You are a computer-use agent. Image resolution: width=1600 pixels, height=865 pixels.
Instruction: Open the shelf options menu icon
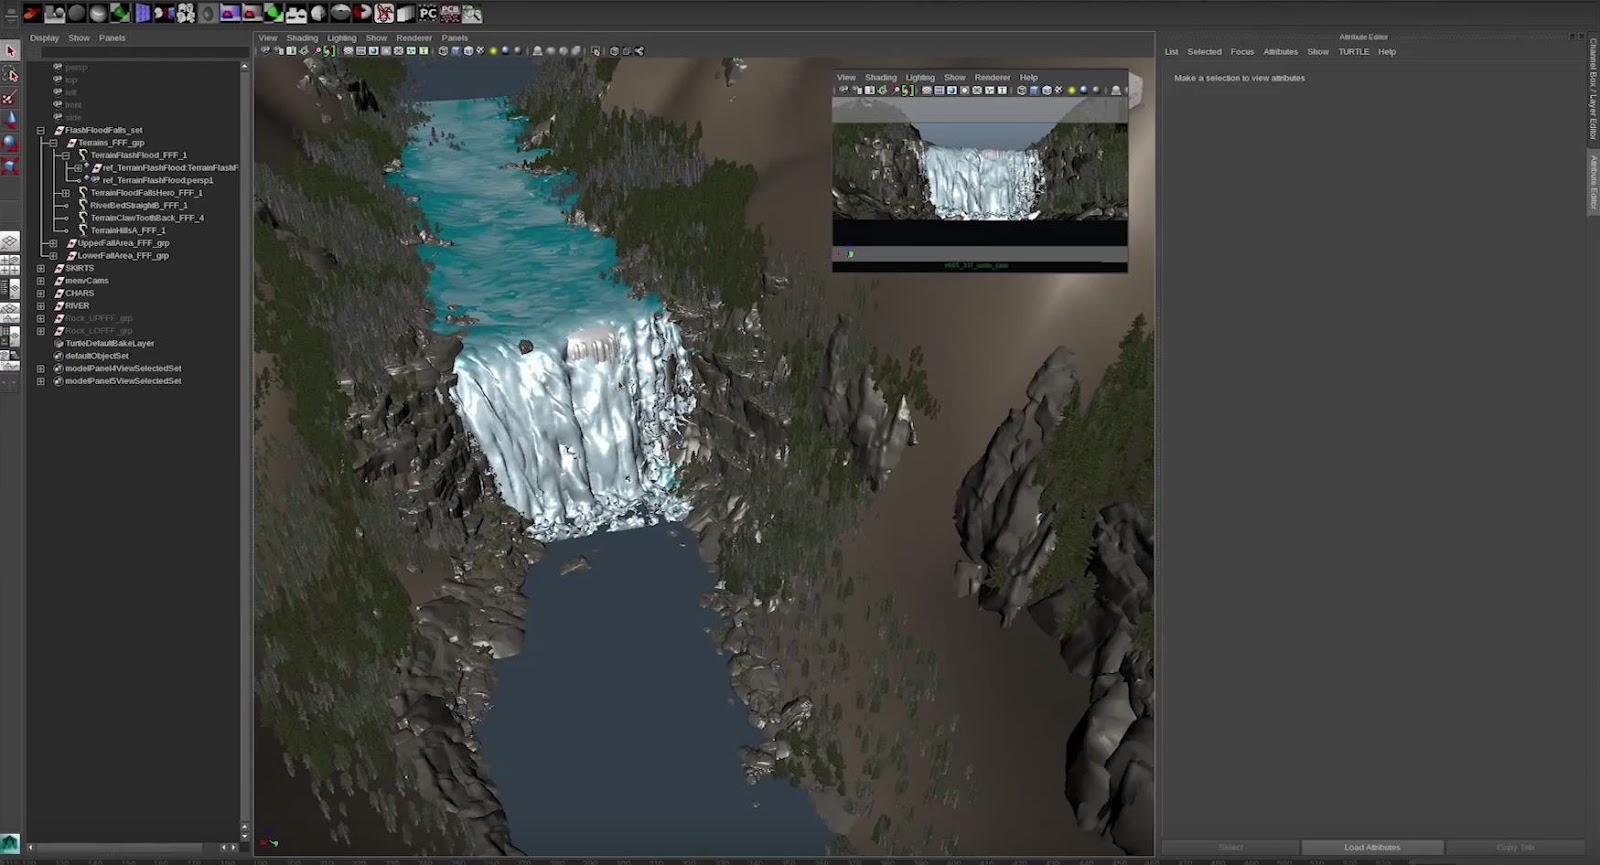11,14
